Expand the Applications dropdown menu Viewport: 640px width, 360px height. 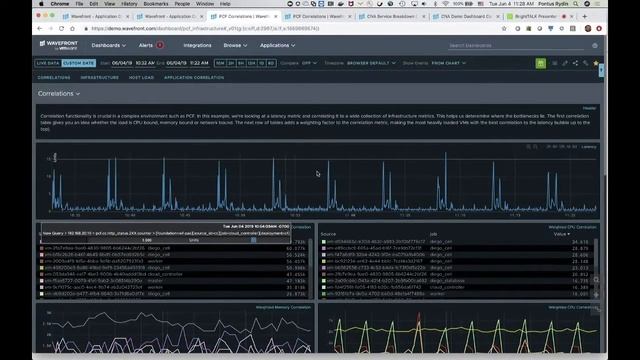277,45
